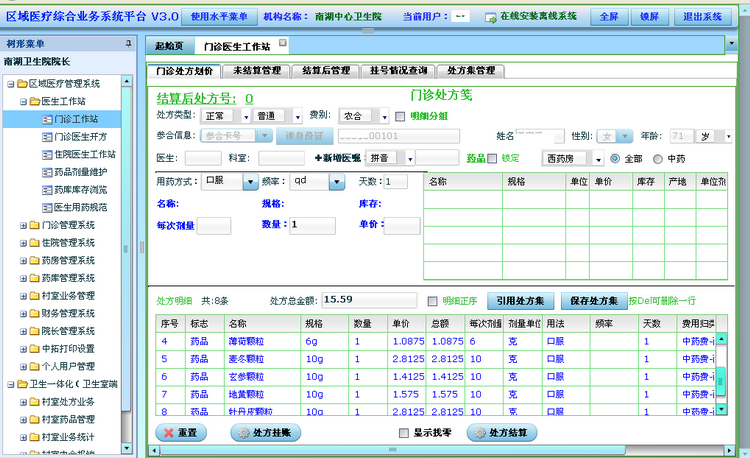Click the 门诊工作站 page icon in tree
750x458 pixels.
(x=47, y=120)
